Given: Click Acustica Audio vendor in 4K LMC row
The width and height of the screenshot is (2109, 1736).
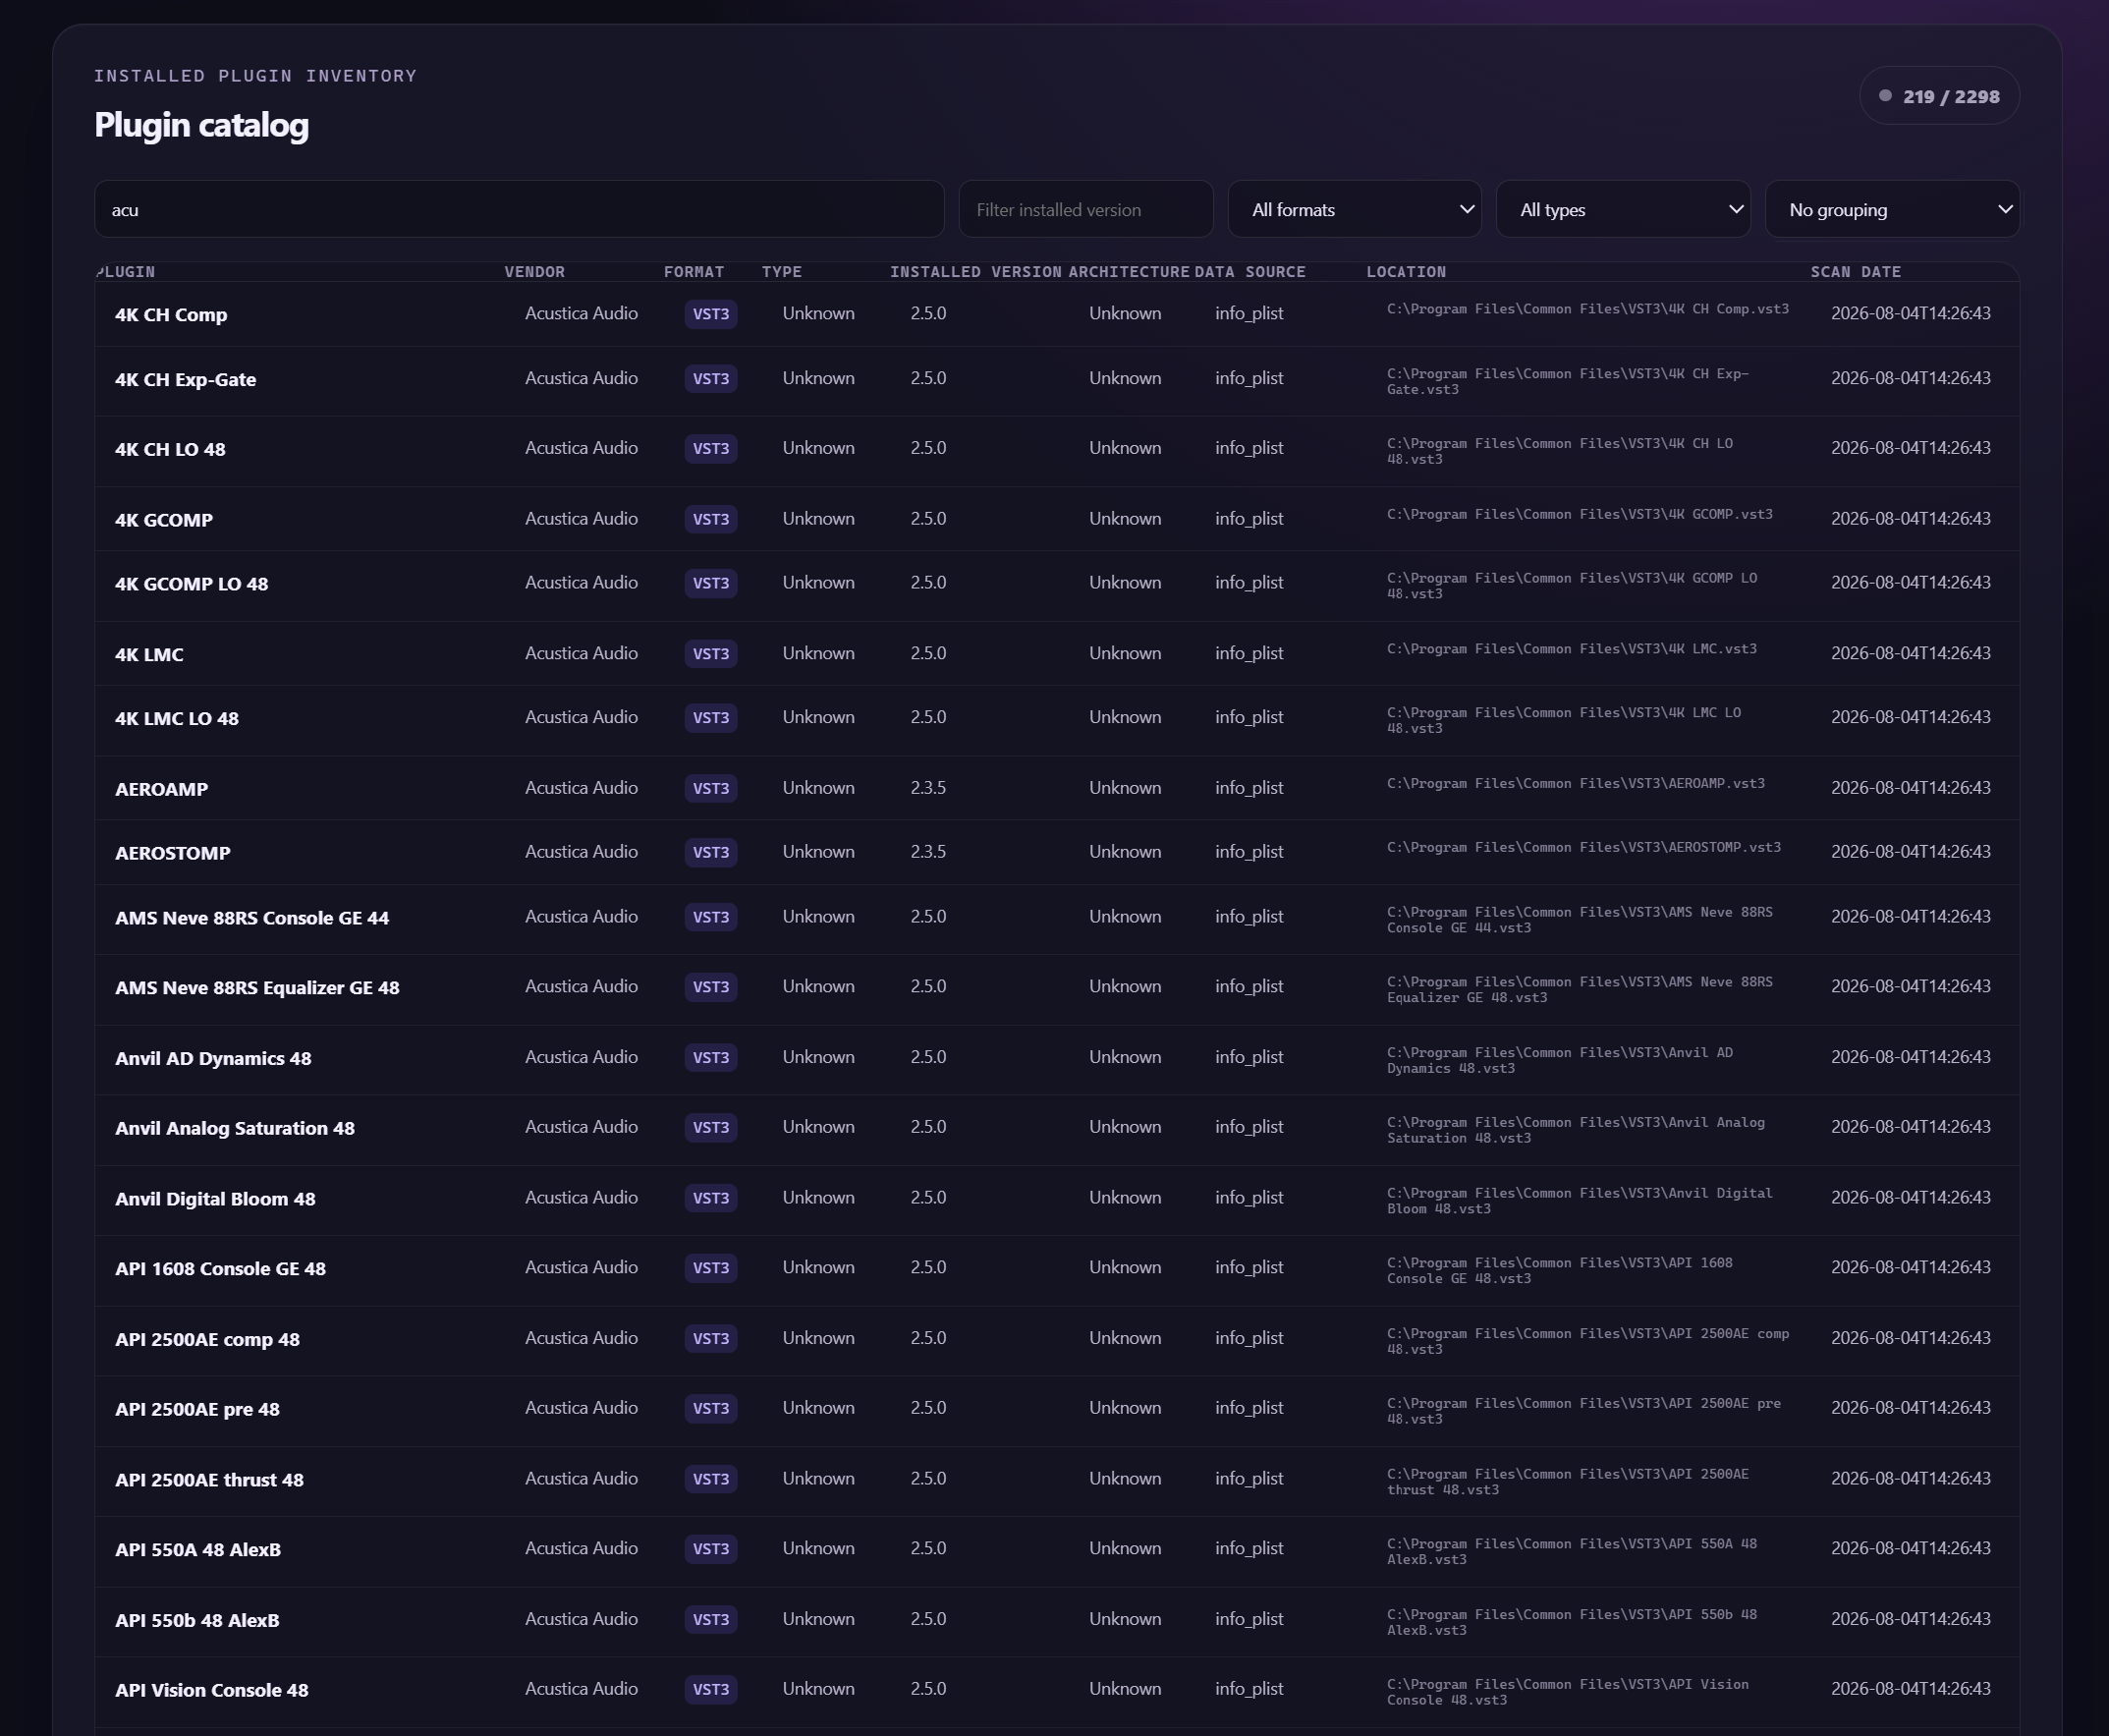Looking at the screenshot, I should pos(581,653).
